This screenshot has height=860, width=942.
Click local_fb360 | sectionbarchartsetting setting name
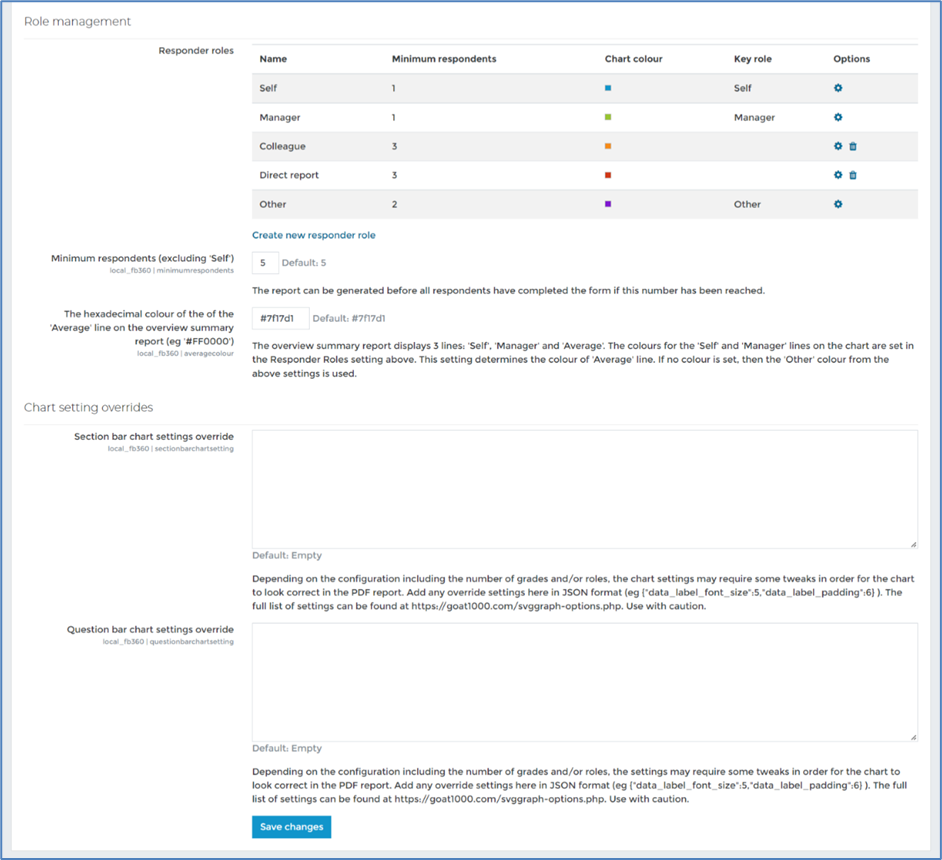tap(171, 449)
